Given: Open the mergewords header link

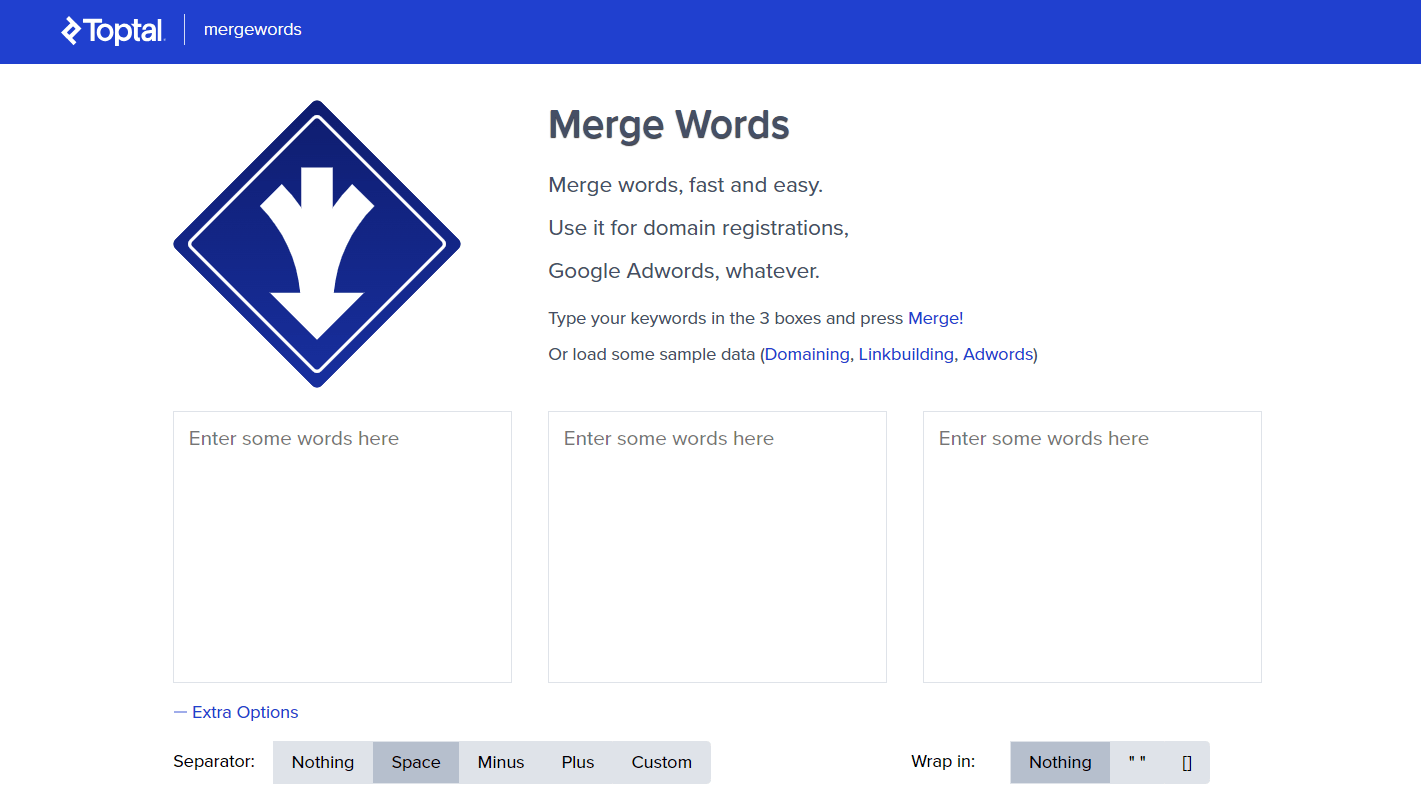Looking at the screenshot, I should (252, 30).
